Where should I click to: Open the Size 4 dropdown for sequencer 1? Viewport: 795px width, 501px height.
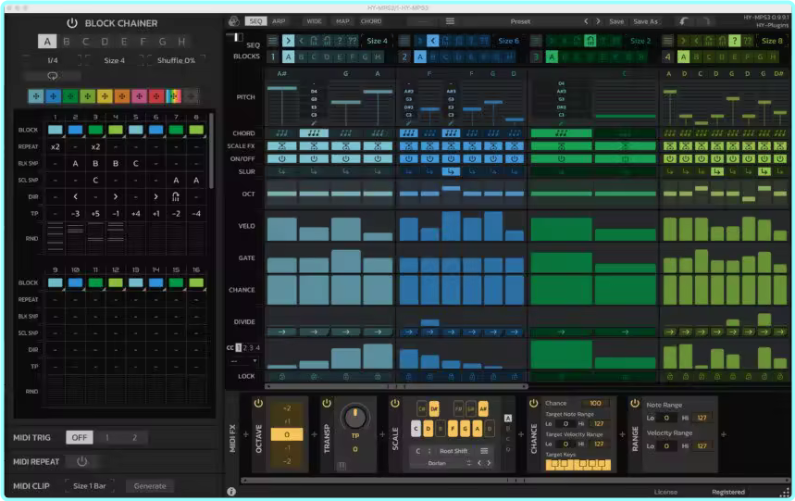click(x=377, y=41)
